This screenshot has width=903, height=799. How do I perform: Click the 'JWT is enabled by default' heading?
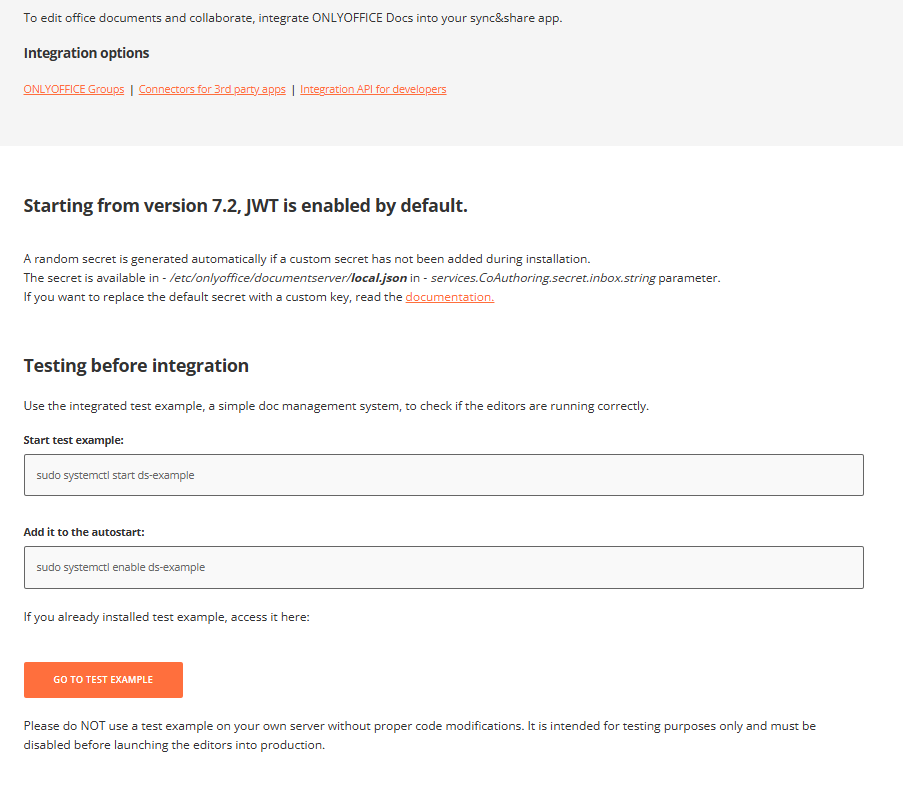[245, 206]
